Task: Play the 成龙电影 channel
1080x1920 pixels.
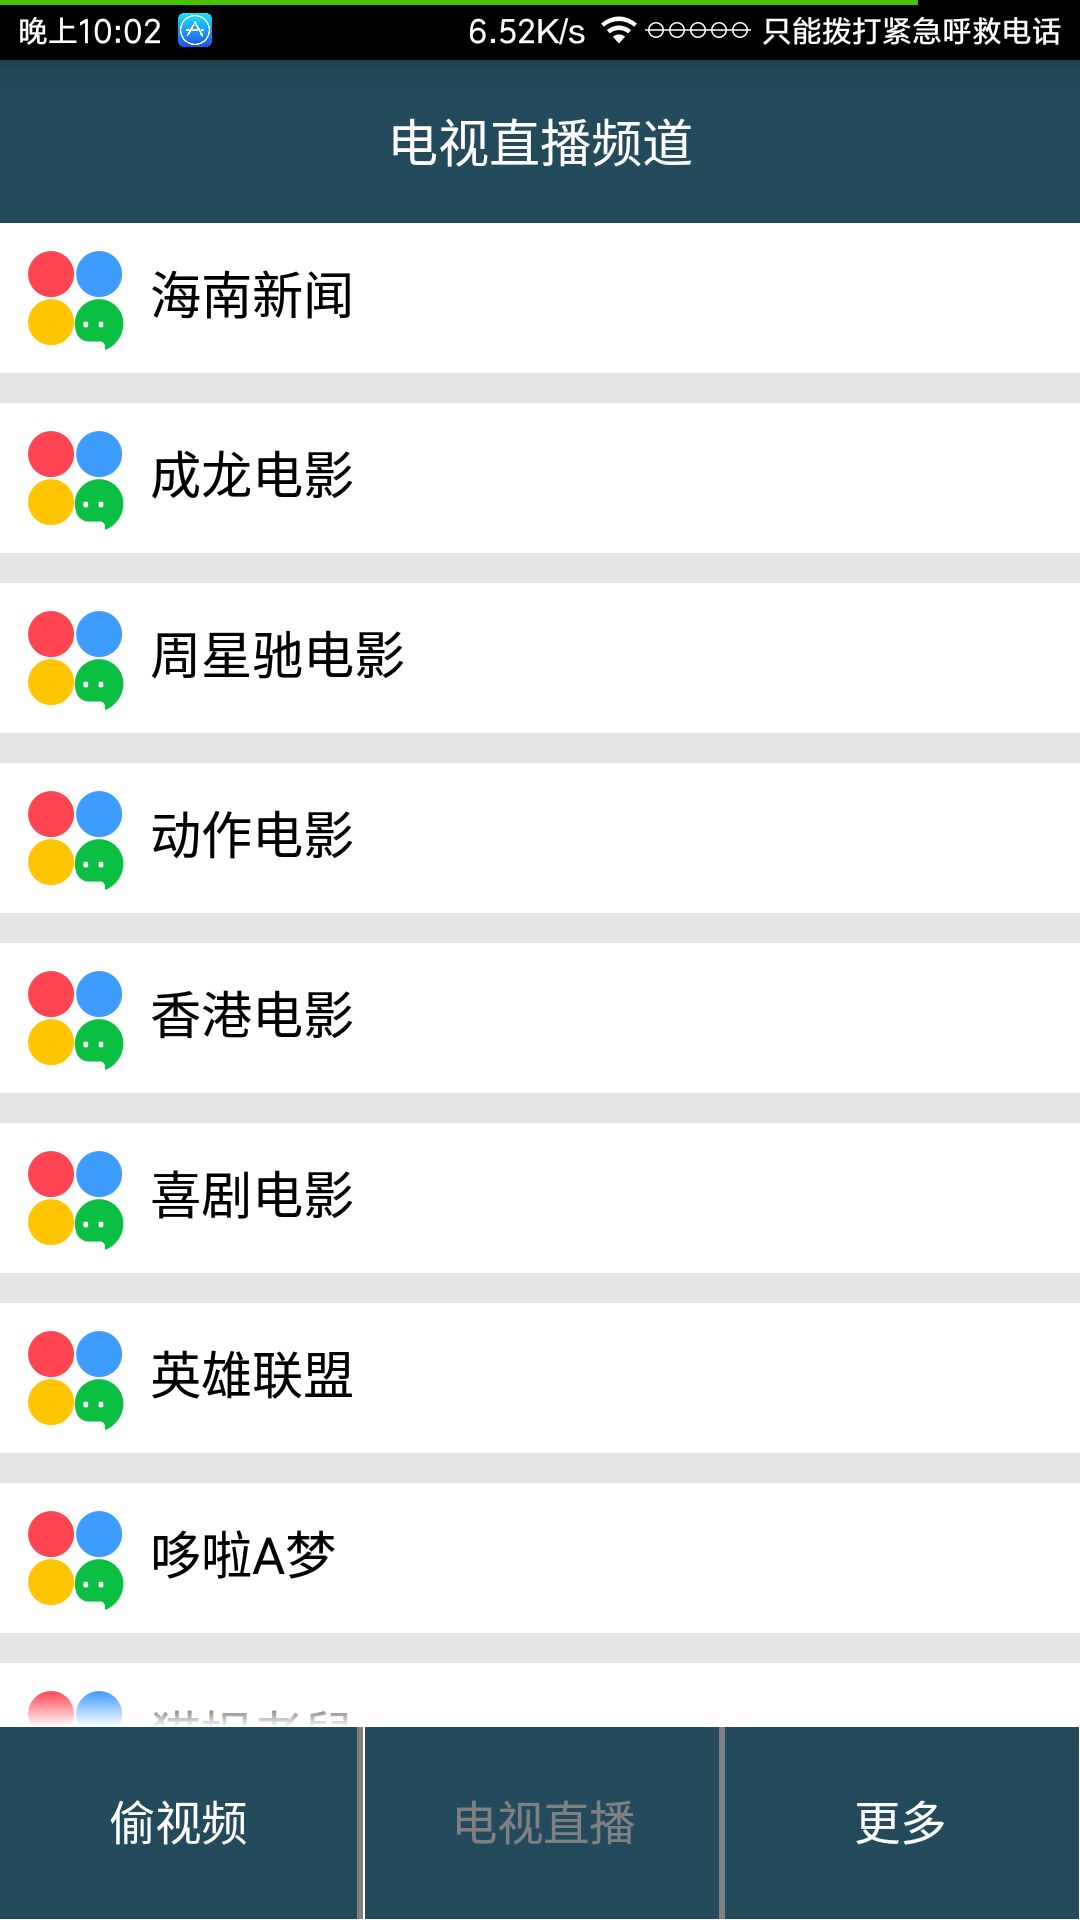Action: [540, 478]
